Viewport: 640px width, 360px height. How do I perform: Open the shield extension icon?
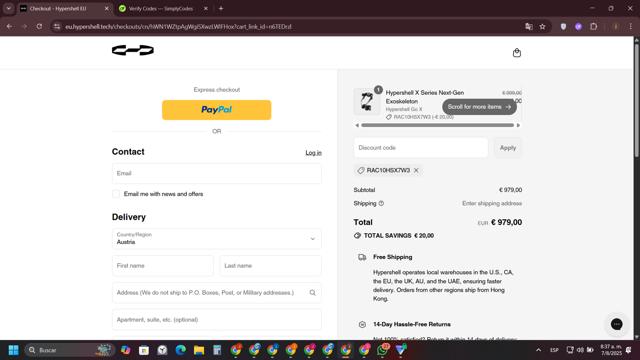[563, 27]
